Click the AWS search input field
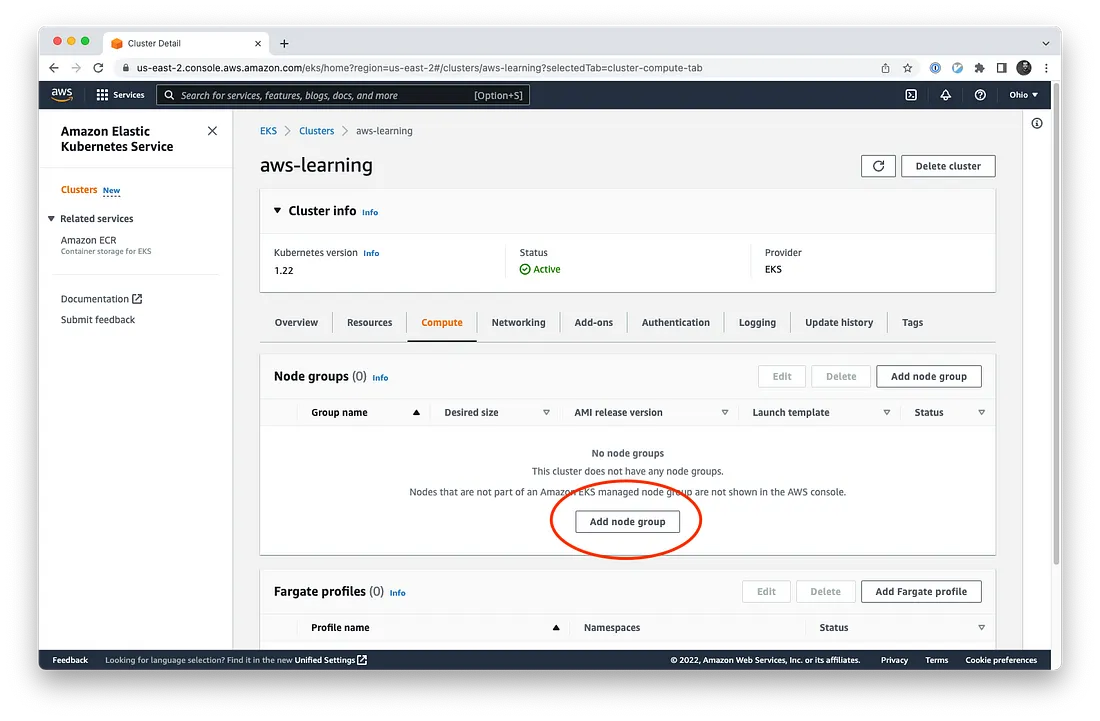The height and width of the screenshot is (721, 1100). tap(342, 95)
